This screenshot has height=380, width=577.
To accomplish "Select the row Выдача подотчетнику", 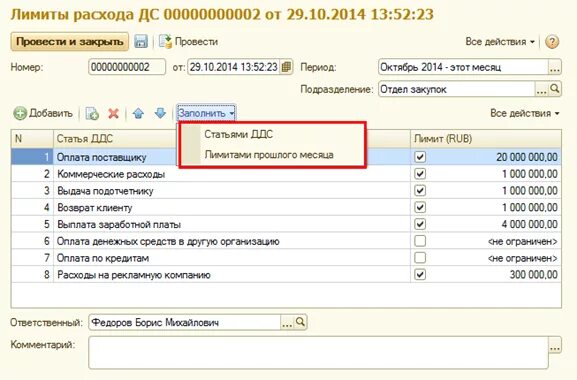I will pyautogui.click(x=286, y=191).
